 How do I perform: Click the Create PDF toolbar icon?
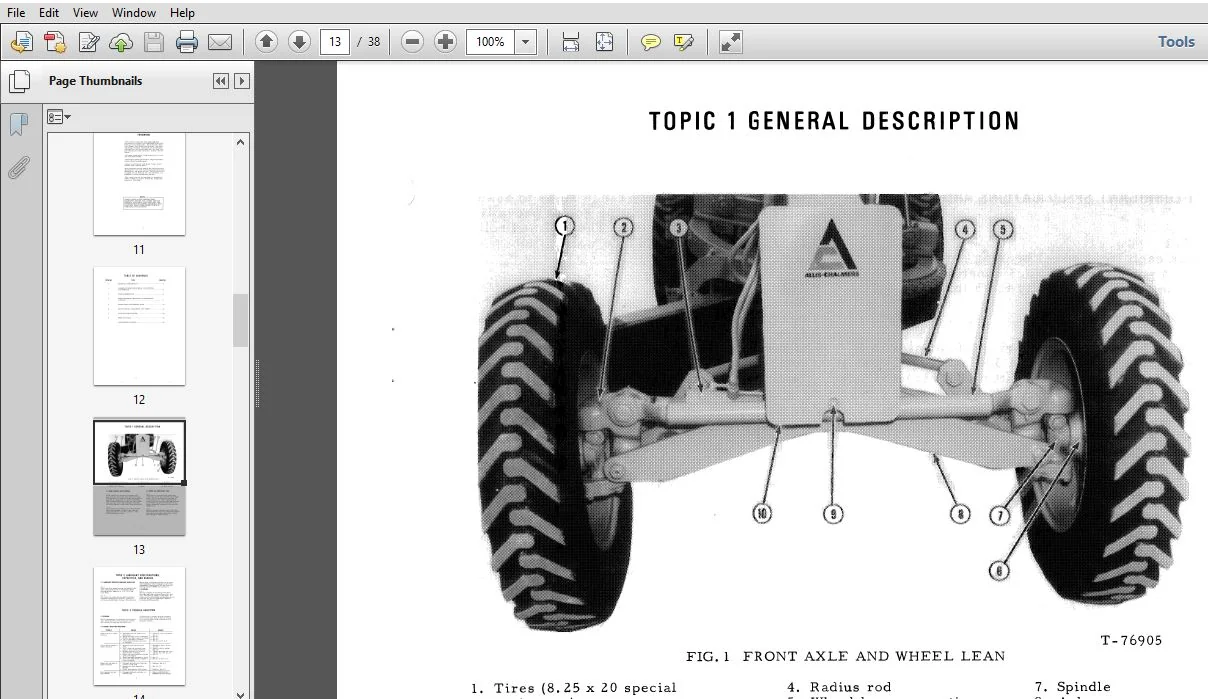tap(55, 42)
